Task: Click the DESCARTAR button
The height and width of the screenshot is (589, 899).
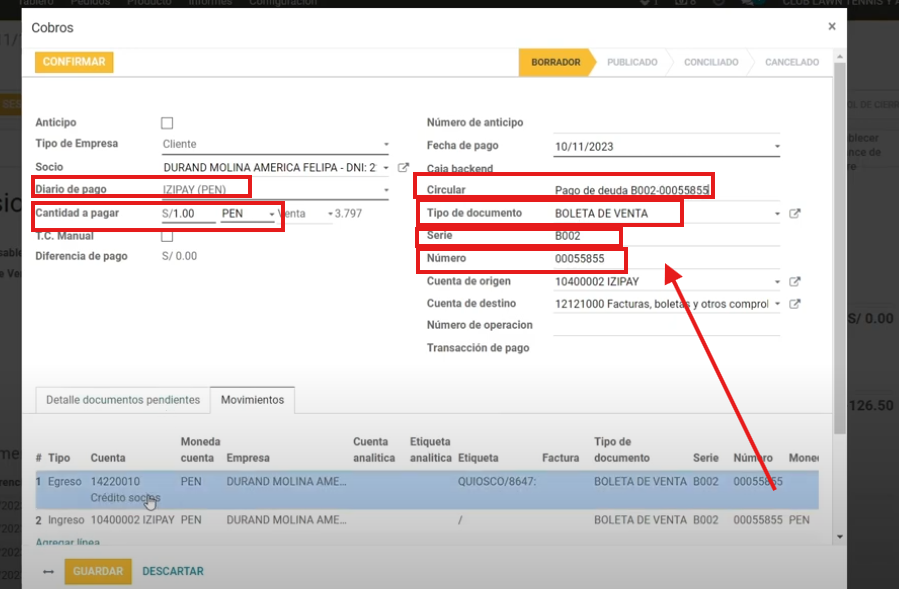Action: click(173, 572)
